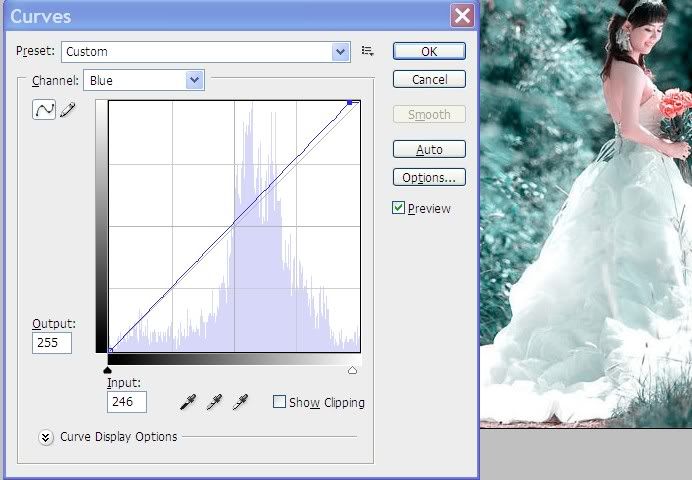Click the OK button
This screenshot has height=480, width=692.
coord(429,51)
